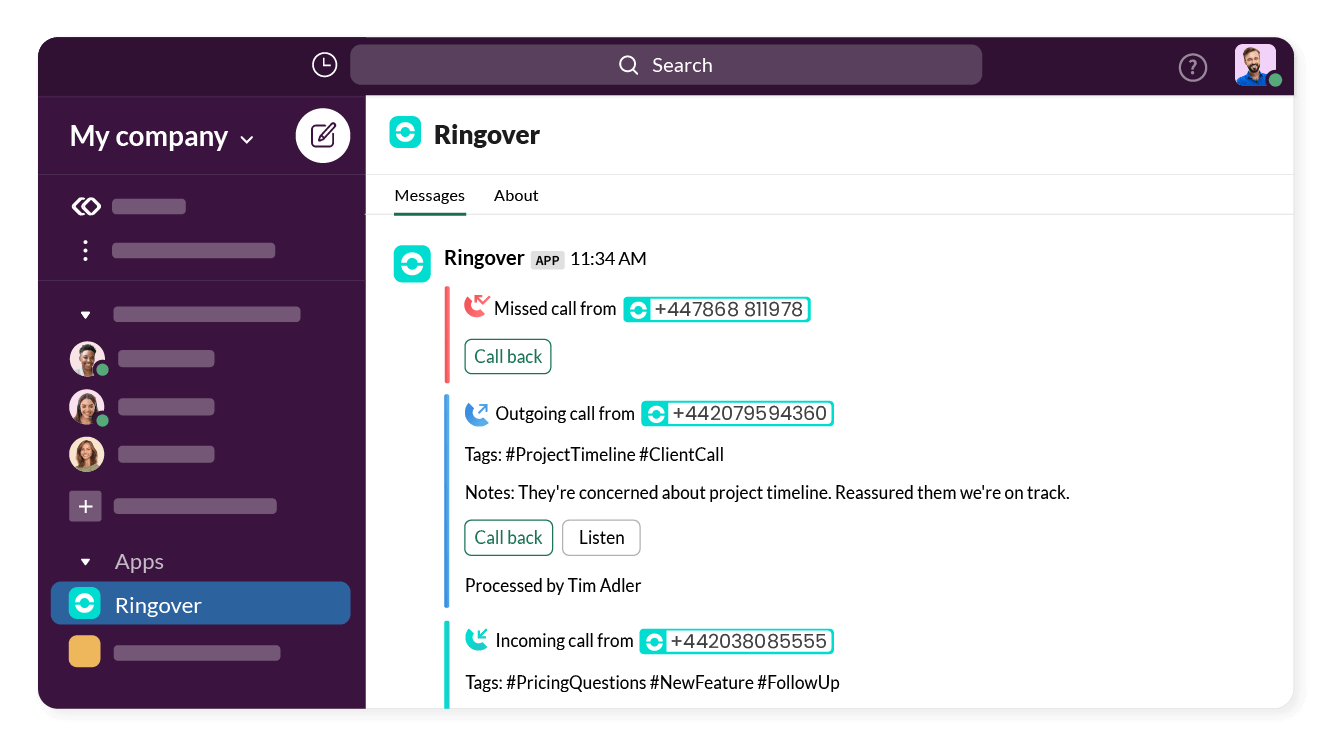Collapse the channels section with its triangle
1332x746 pixels.
85,313
